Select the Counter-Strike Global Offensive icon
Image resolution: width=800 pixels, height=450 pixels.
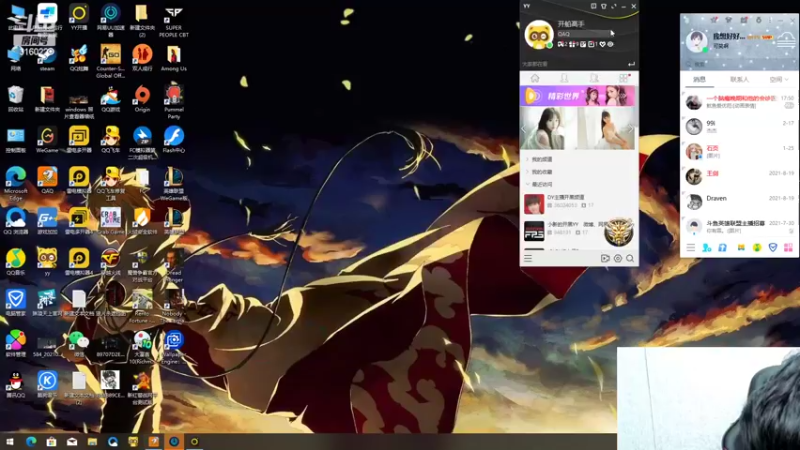pos(110,61)
